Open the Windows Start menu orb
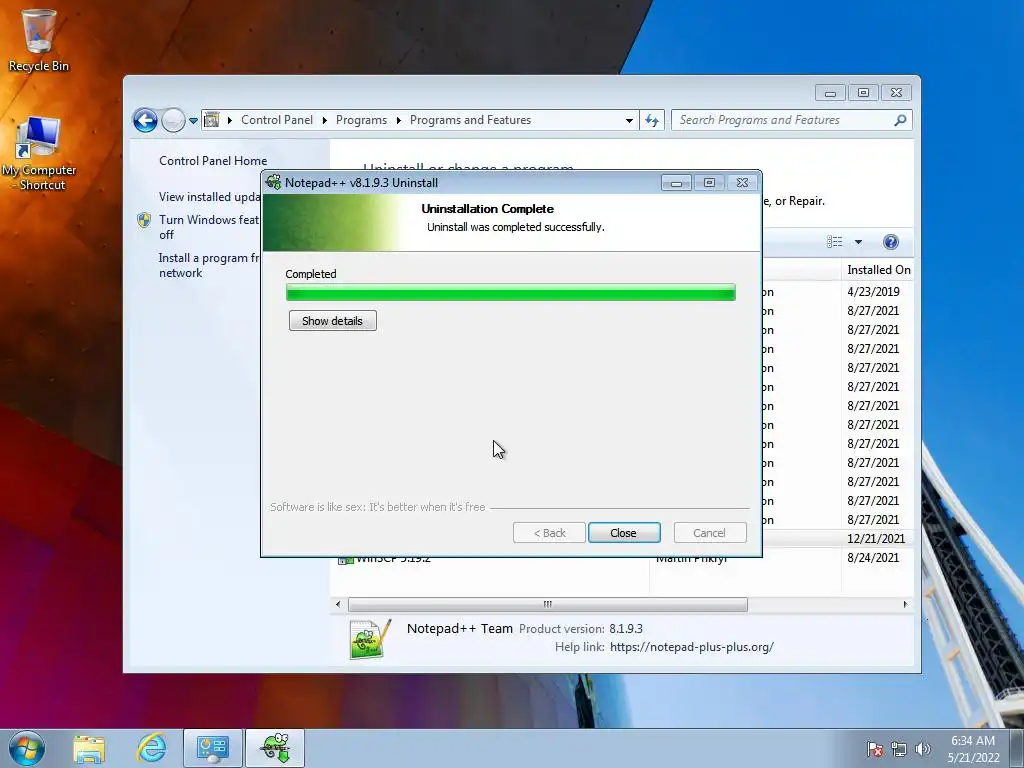This screenshot has height=768, width=1024. (27, 748)
